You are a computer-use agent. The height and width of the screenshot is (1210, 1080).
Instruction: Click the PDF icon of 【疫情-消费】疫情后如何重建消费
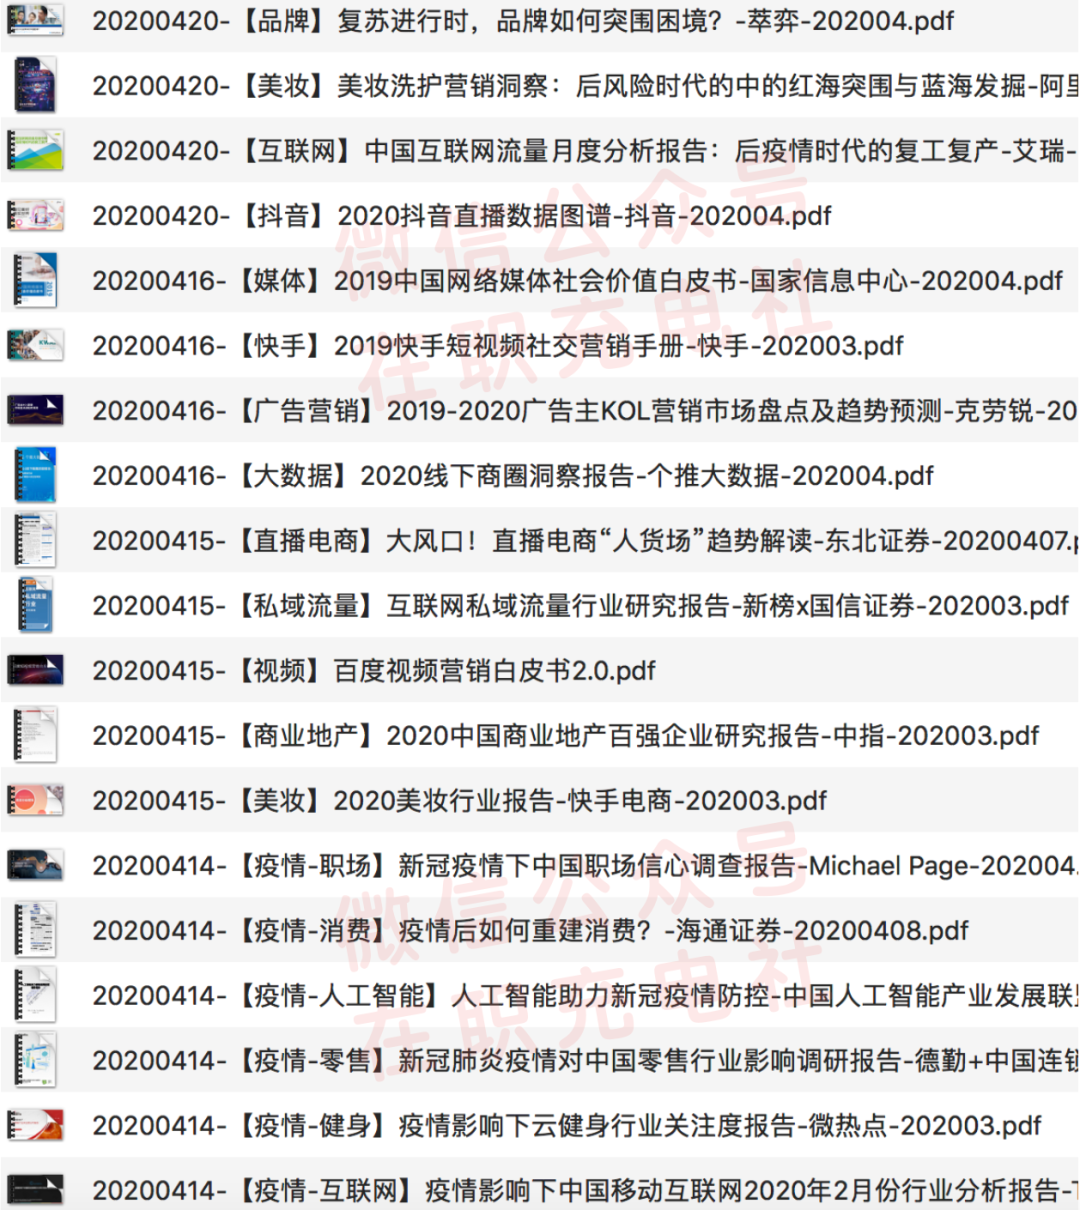pyautogui.click(x=35, y=930)
